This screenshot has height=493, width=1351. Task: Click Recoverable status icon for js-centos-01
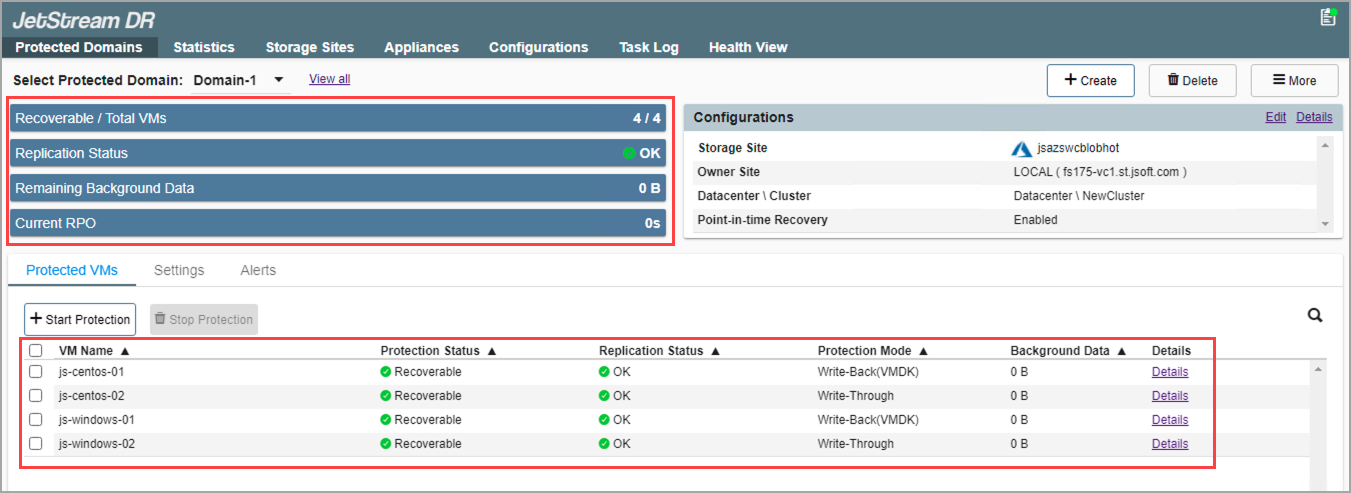[386, 372]
